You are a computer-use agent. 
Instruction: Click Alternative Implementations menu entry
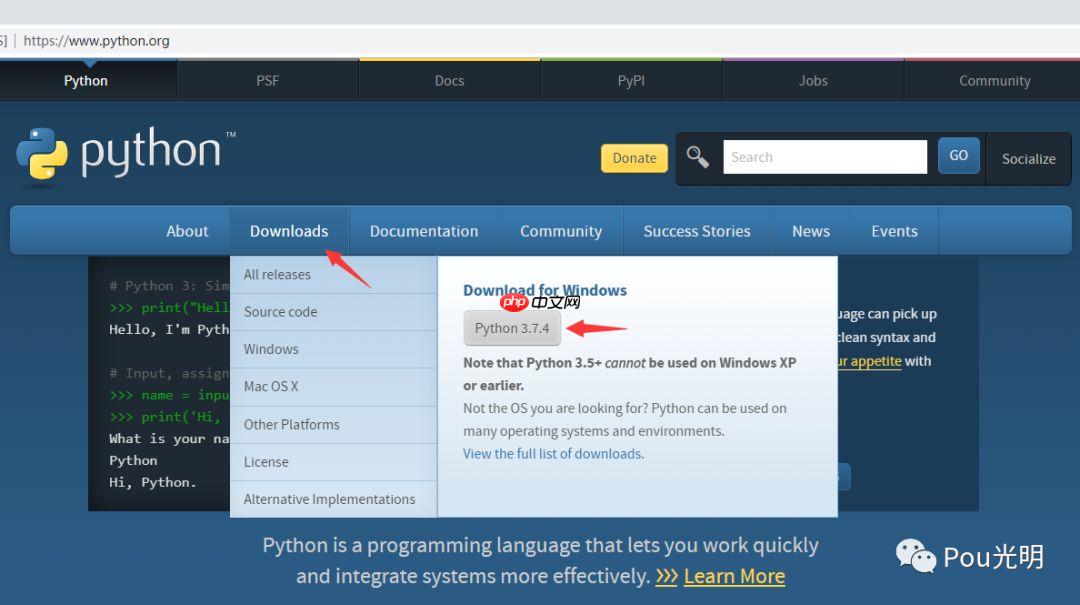tap(330, 499)
